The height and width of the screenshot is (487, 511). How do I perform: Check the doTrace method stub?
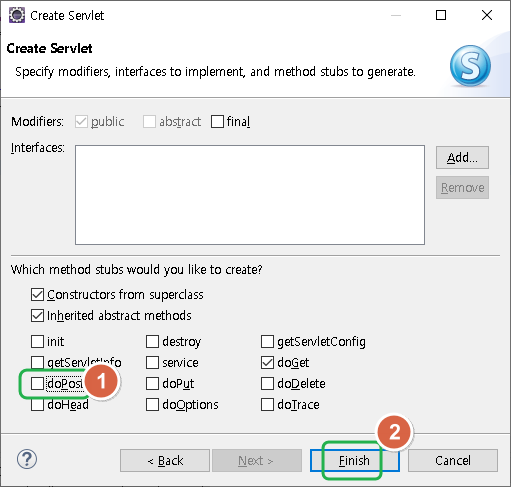click(x=267, y=404)
